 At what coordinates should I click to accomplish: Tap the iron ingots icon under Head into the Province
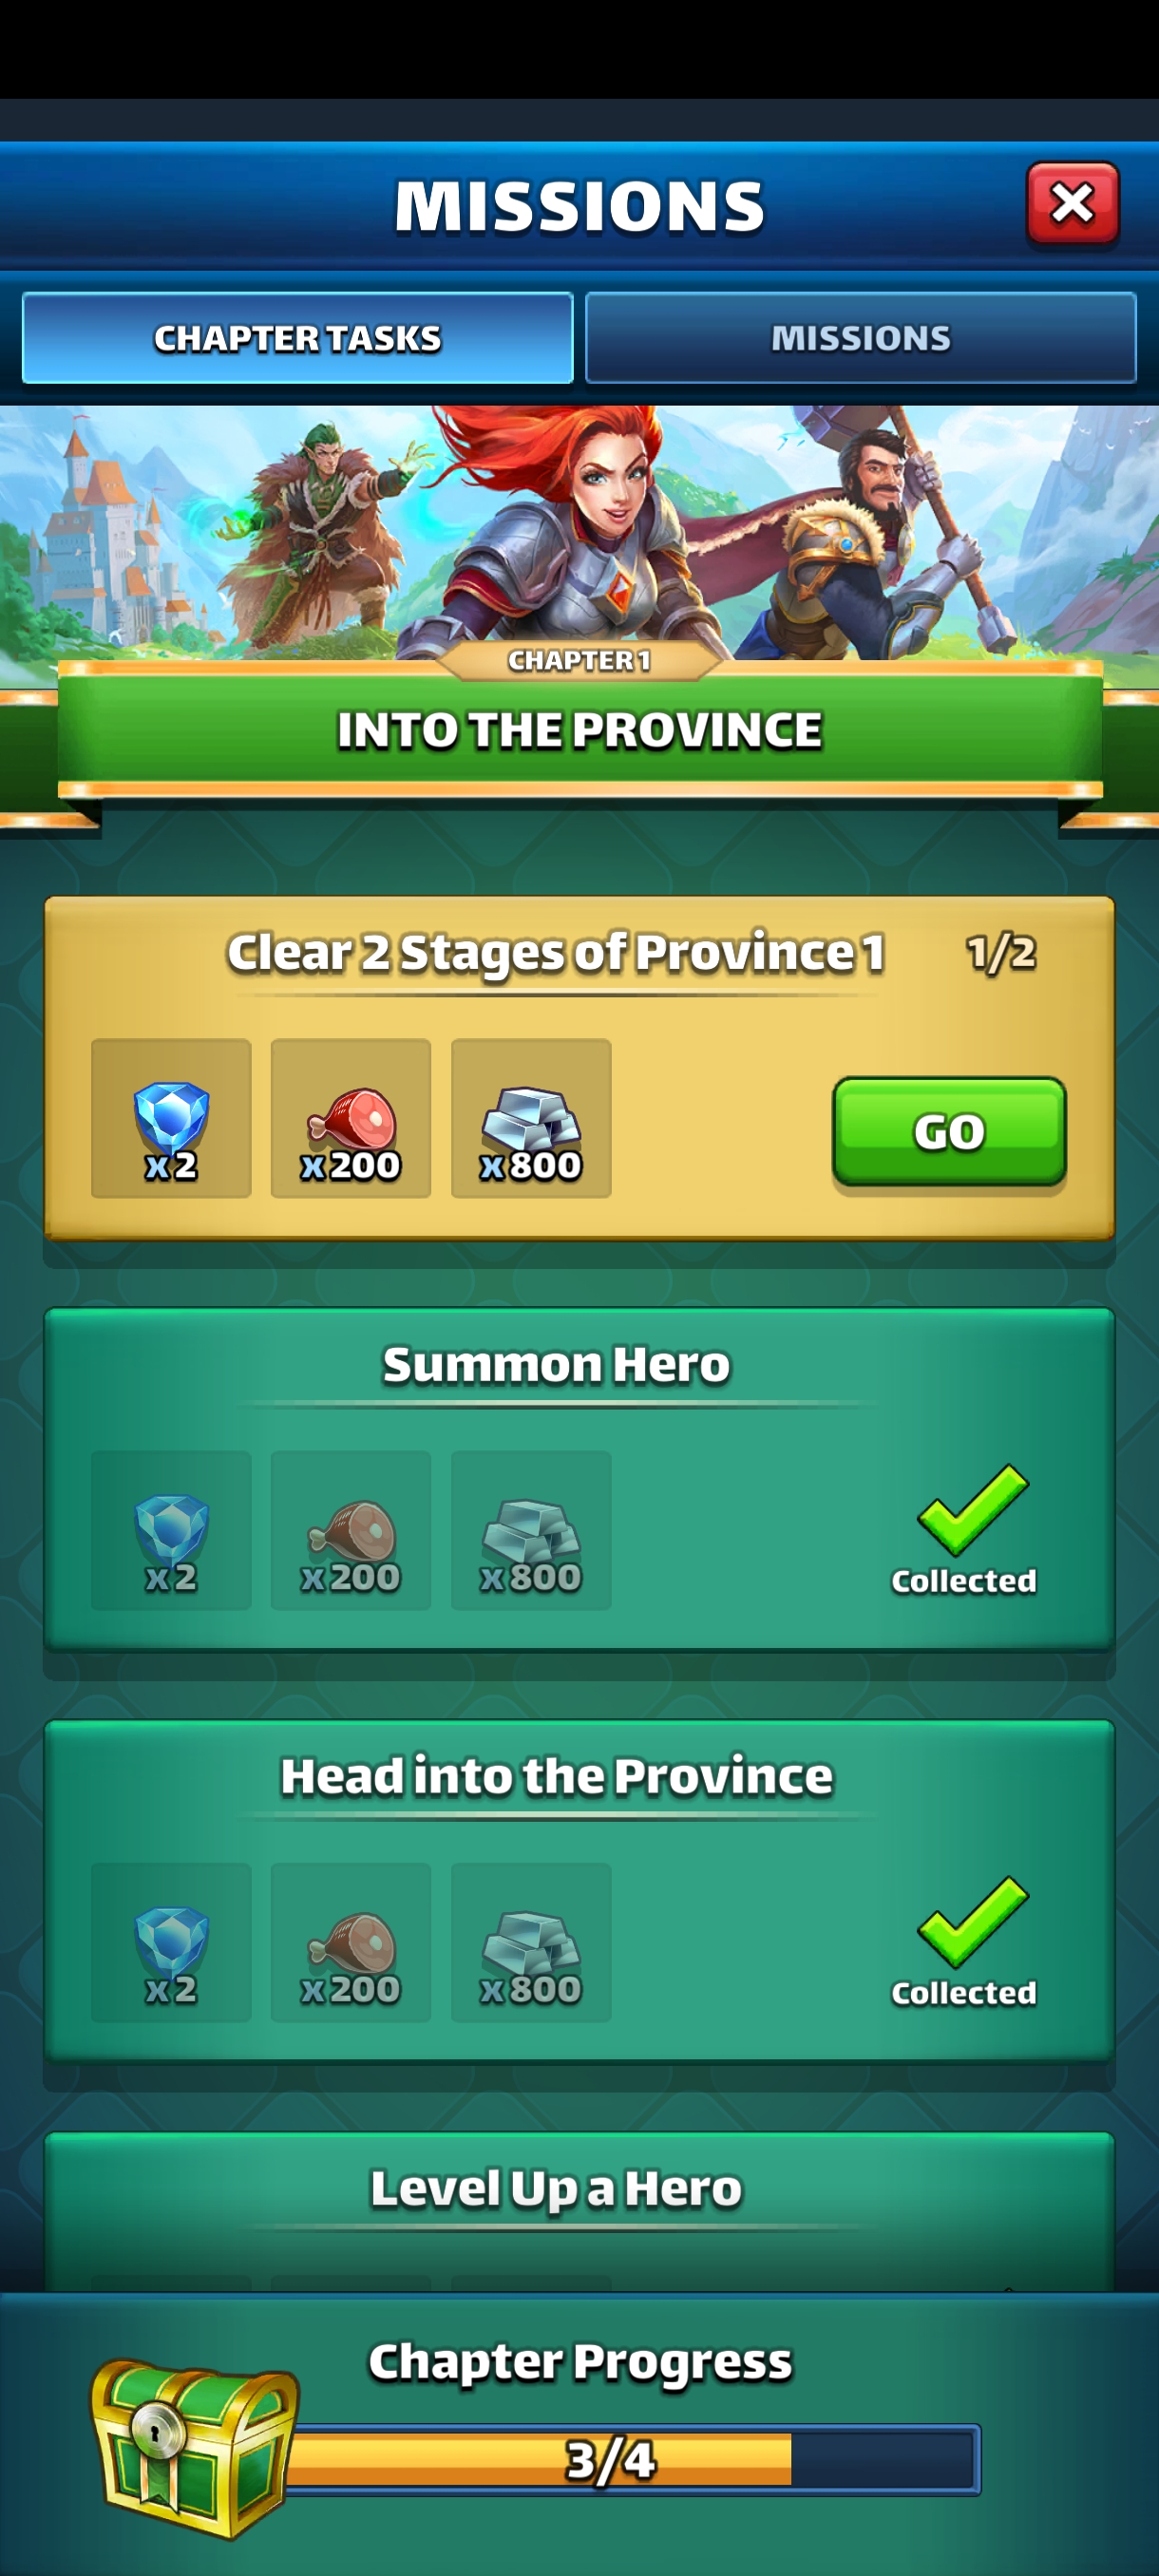[531, 1942]
